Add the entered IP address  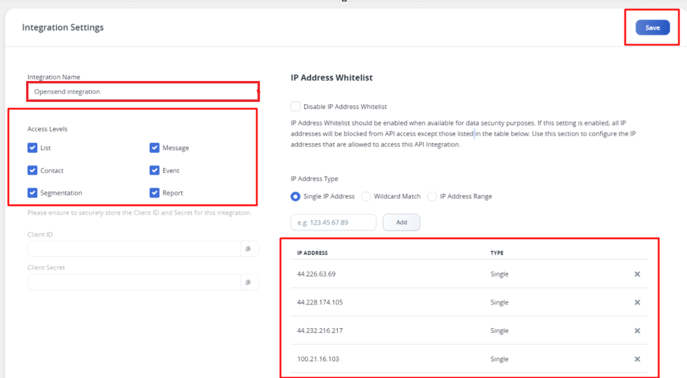tap(401, 222)
